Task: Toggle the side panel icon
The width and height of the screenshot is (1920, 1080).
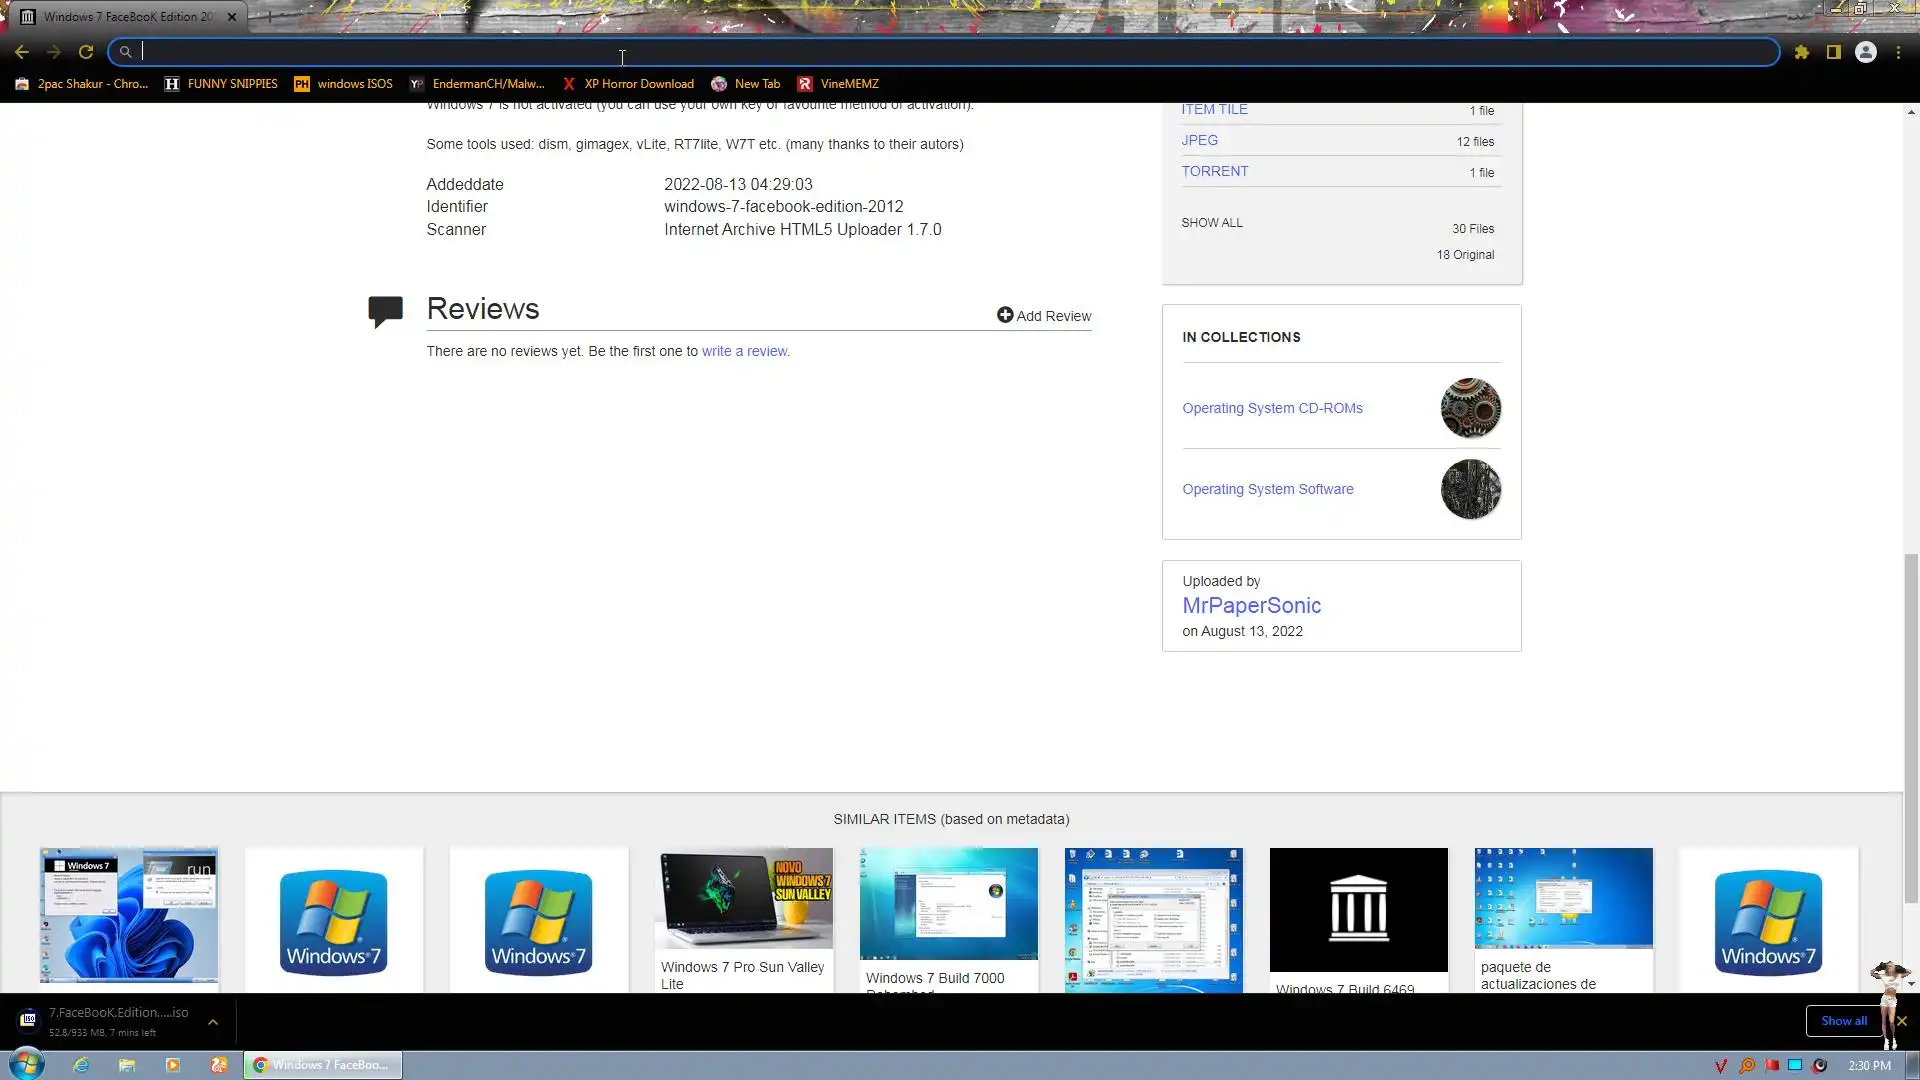Action: 1834,52
